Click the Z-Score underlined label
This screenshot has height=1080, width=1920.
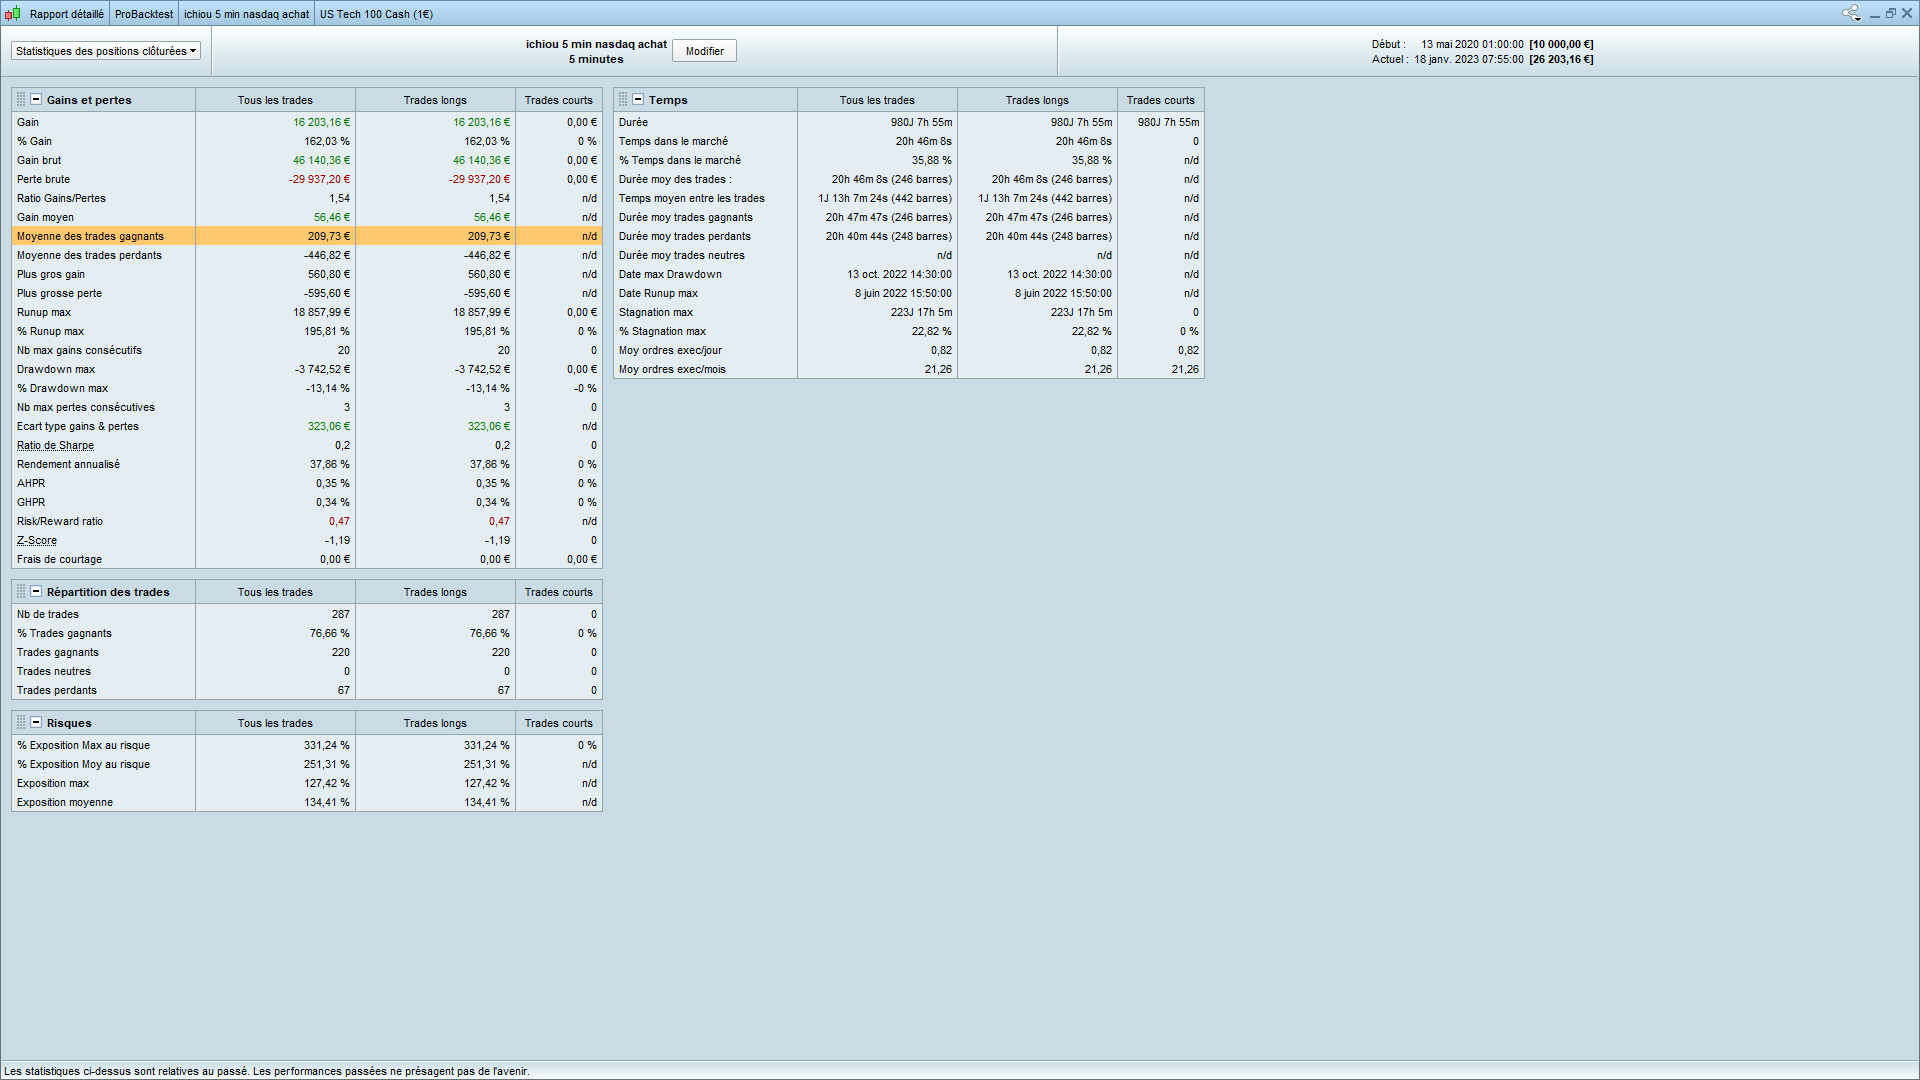coord(36,541)
